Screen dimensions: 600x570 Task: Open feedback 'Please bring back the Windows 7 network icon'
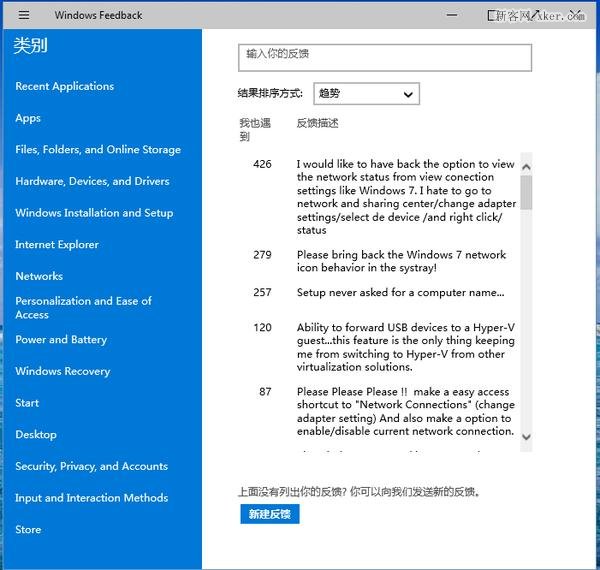(x=401, y=261)
